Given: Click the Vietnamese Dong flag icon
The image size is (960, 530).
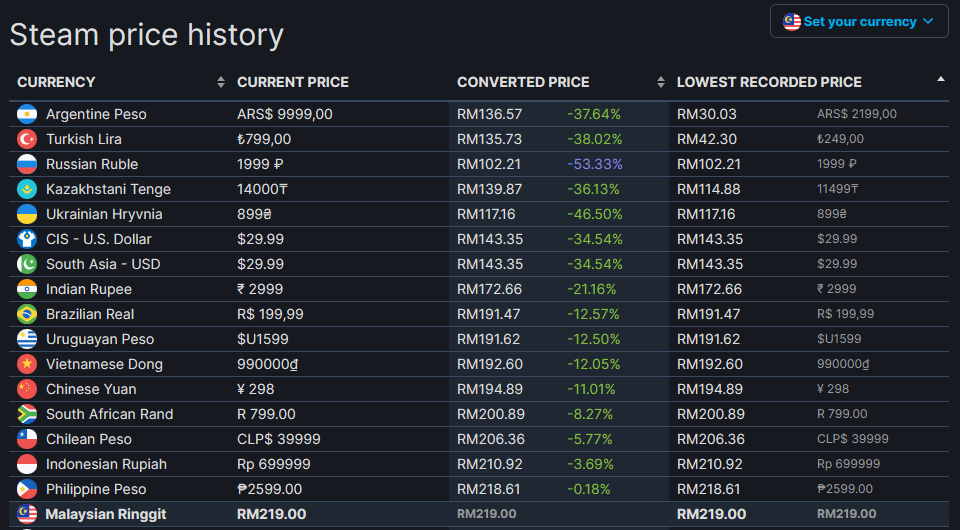Looking at the screenshot, I should click(x=27, y=364).
